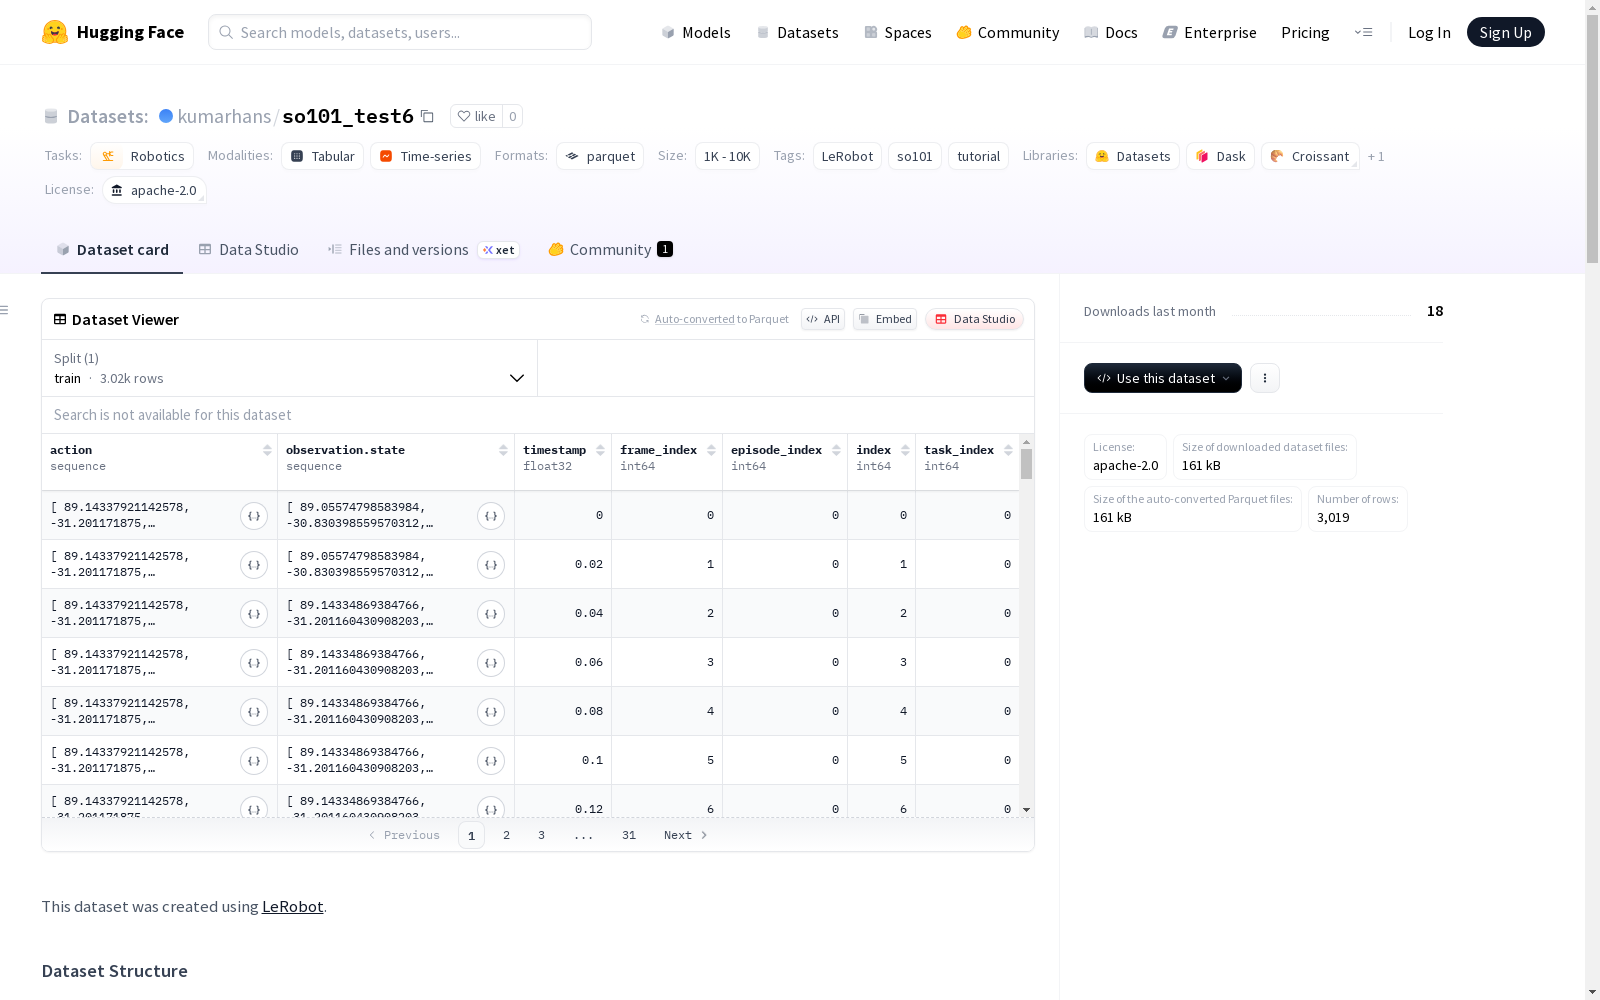
Task: Go to Spaces in the navigation
Action: click(x=898, y=32)
